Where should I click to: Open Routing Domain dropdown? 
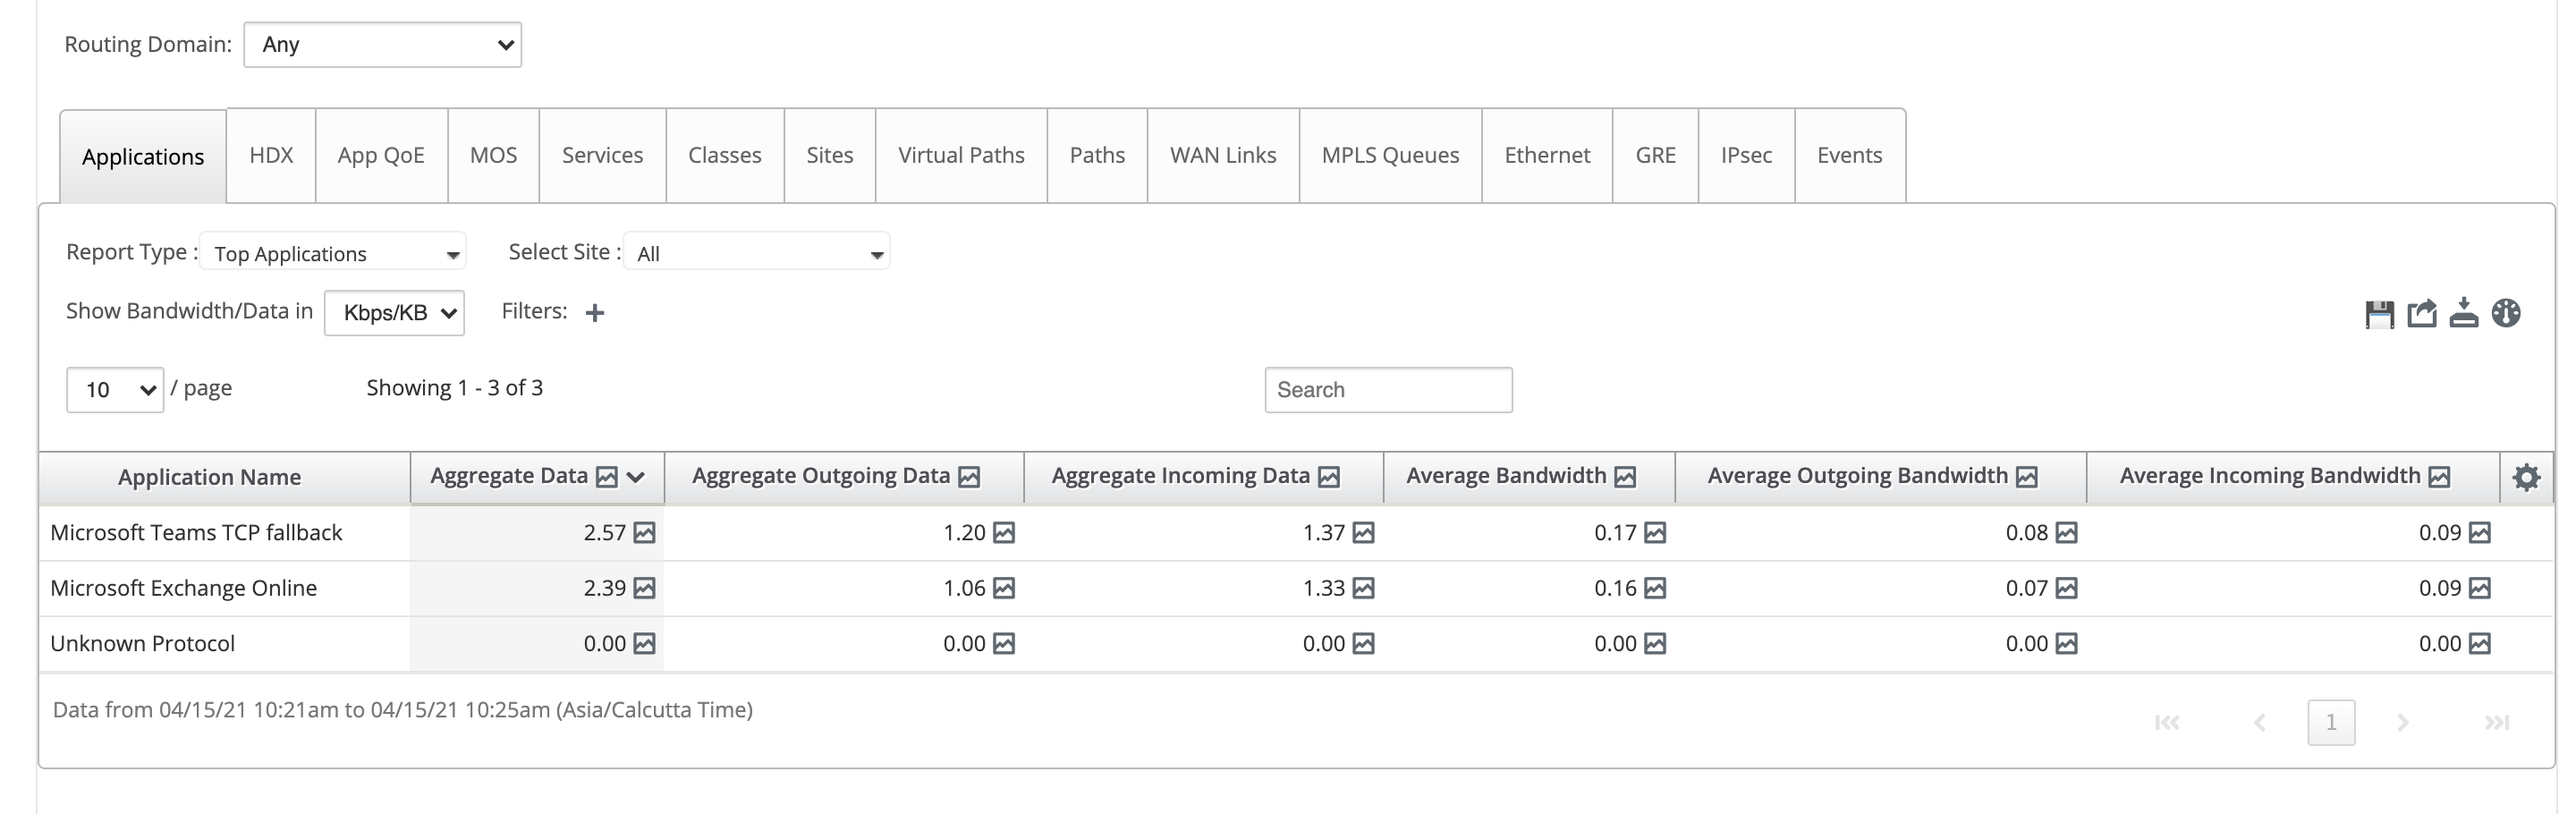383,45
